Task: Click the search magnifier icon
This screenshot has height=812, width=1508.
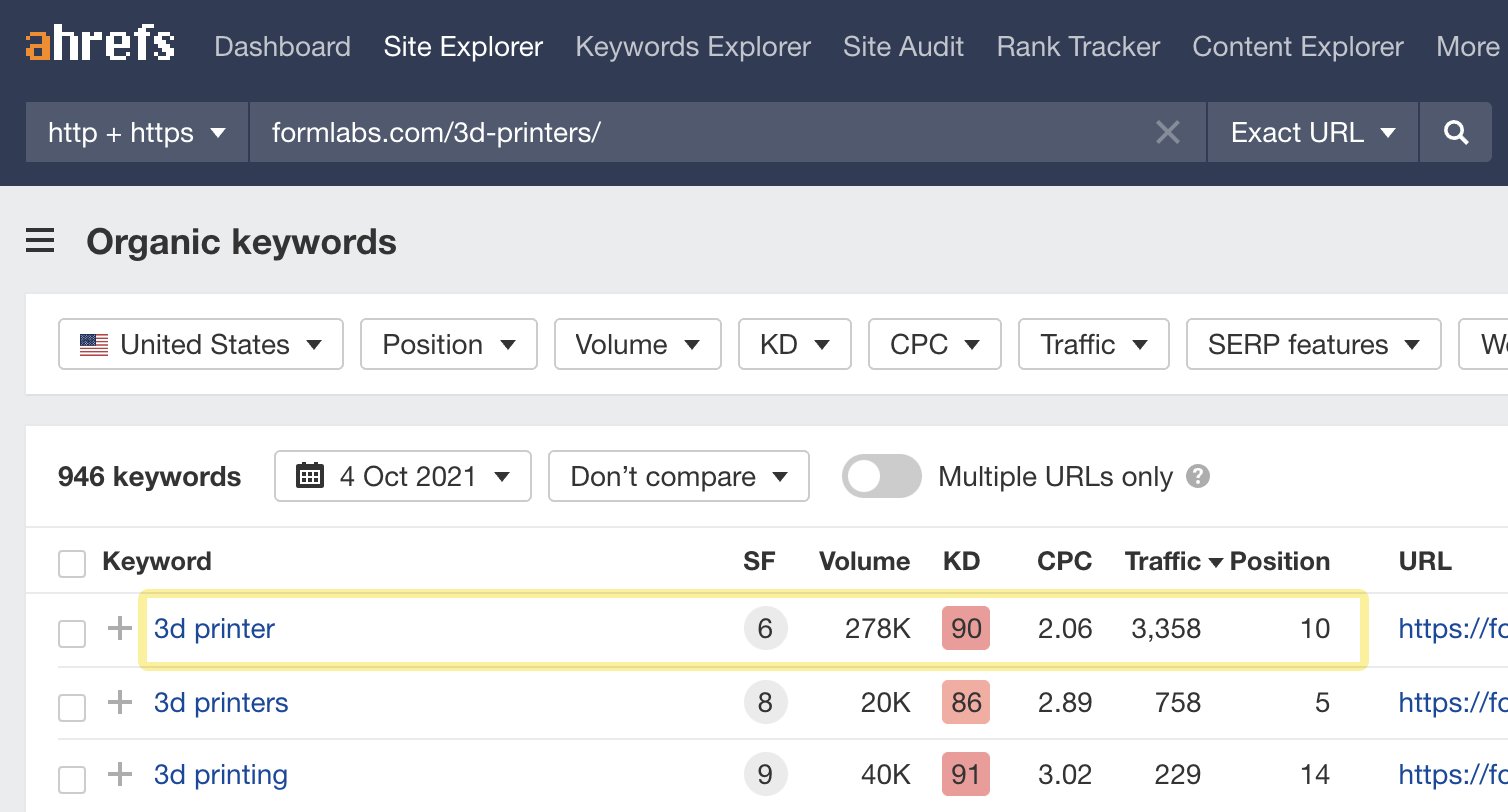Action: click(1455, 131)
